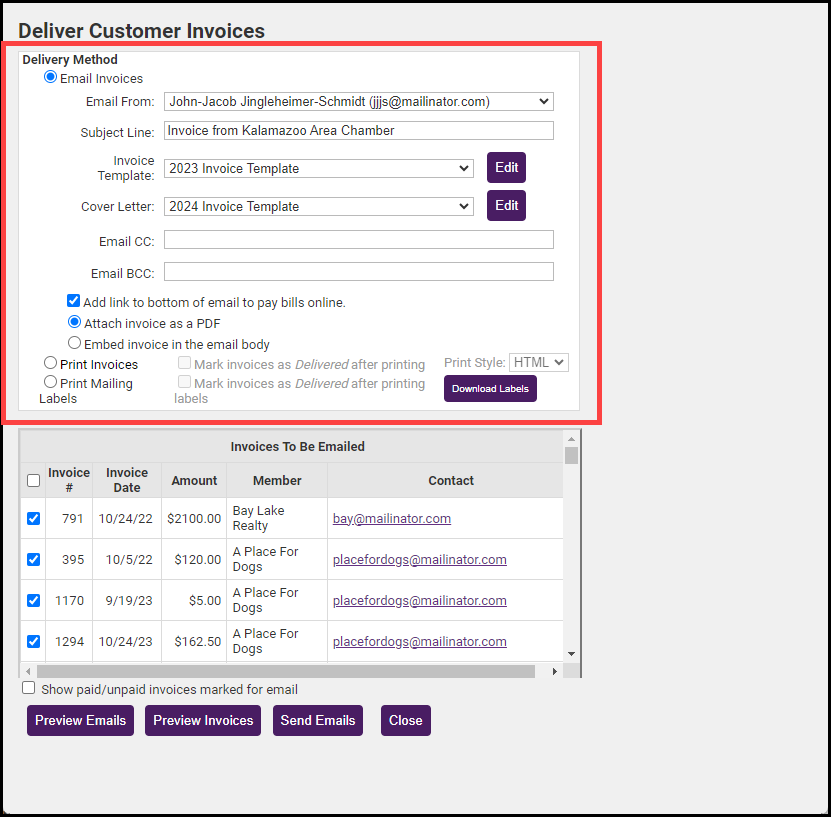Toggle the select-all checkbox in table header

[33, 481]
